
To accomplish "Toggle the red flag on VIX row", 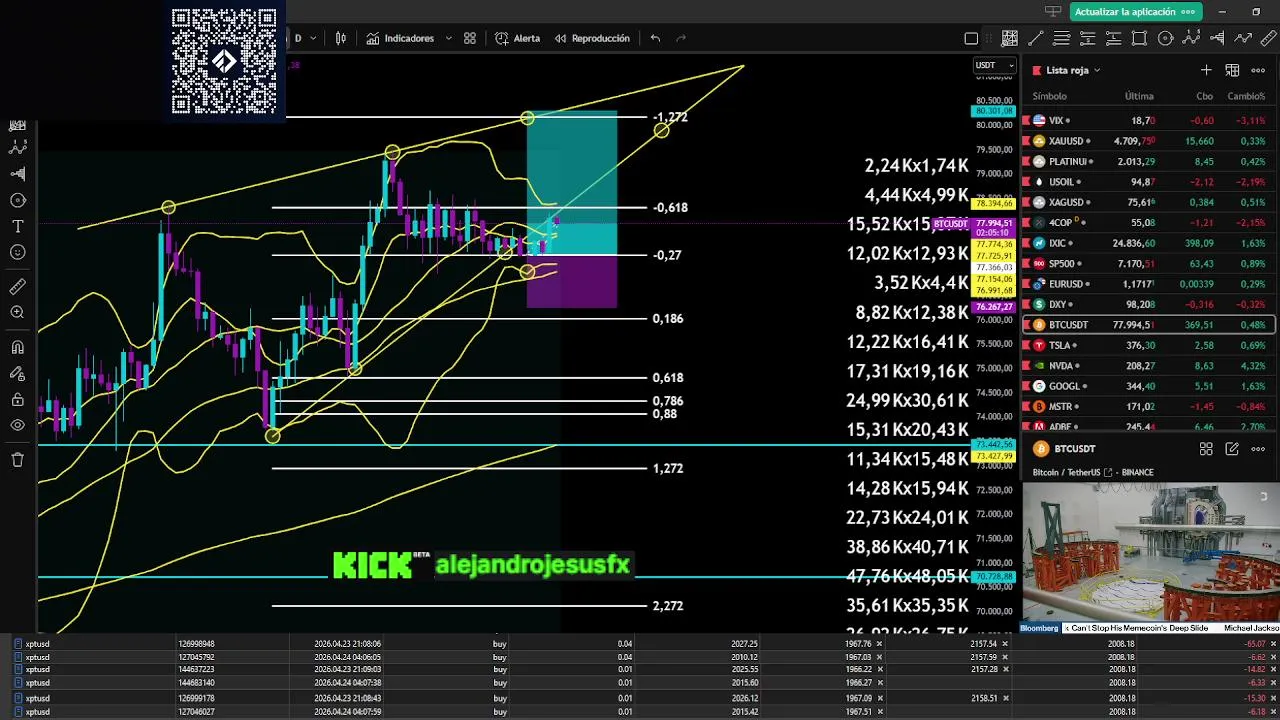I will pos(1026,121).
